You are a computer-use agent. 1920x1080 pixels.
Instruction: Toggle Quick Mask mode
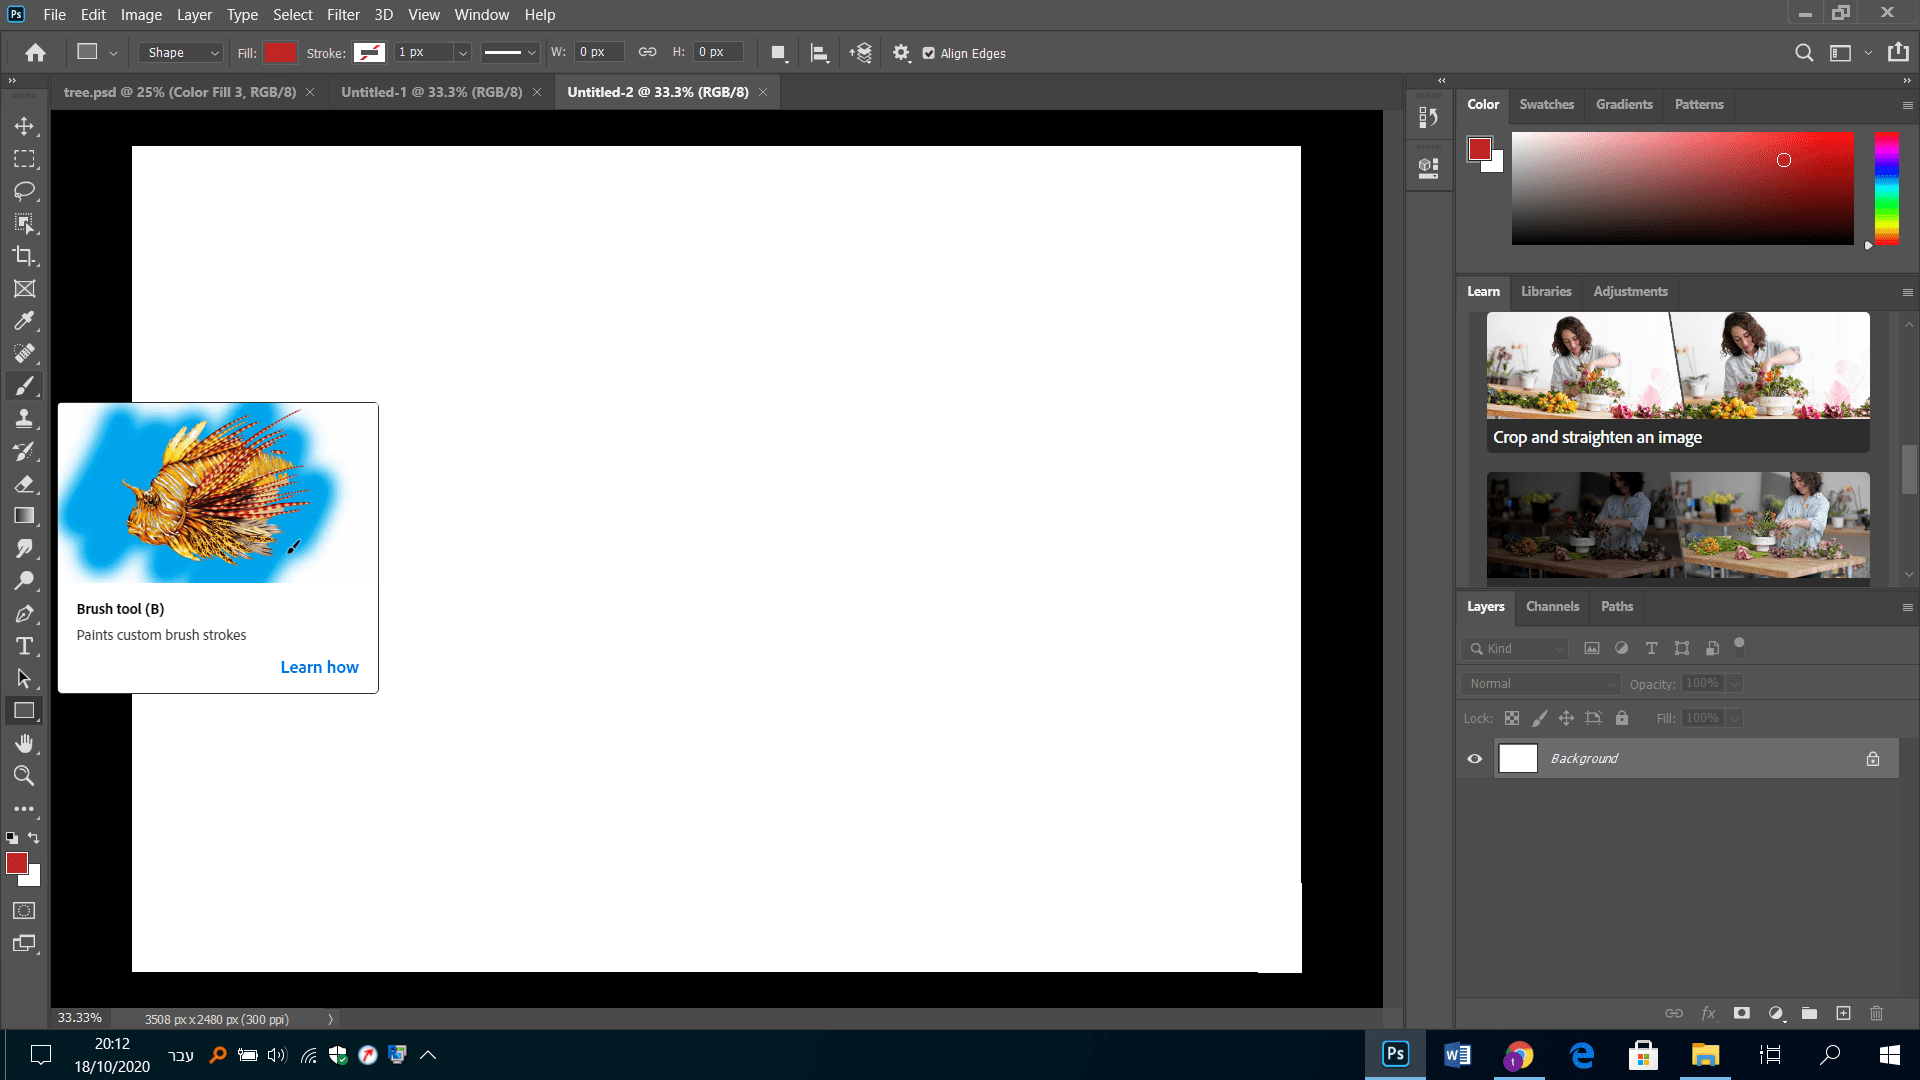[24, 911]
